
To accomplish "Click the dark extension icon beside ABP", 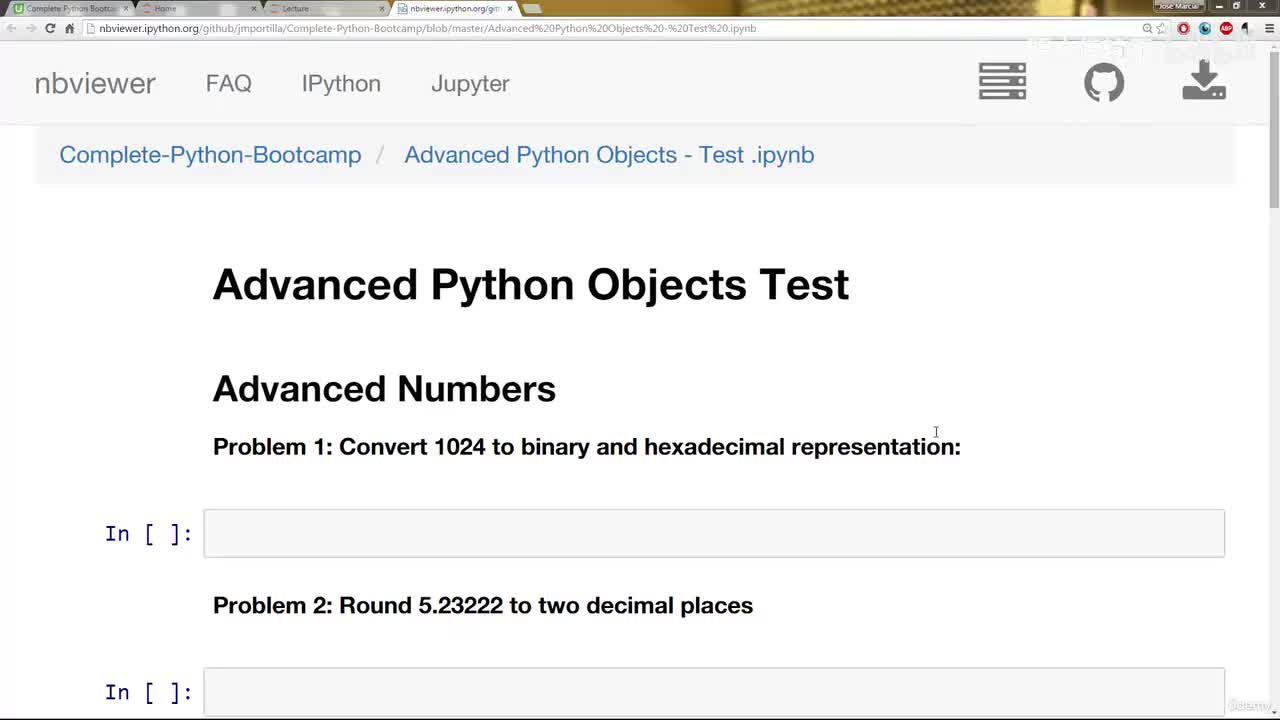I will tap(1246, 28).
